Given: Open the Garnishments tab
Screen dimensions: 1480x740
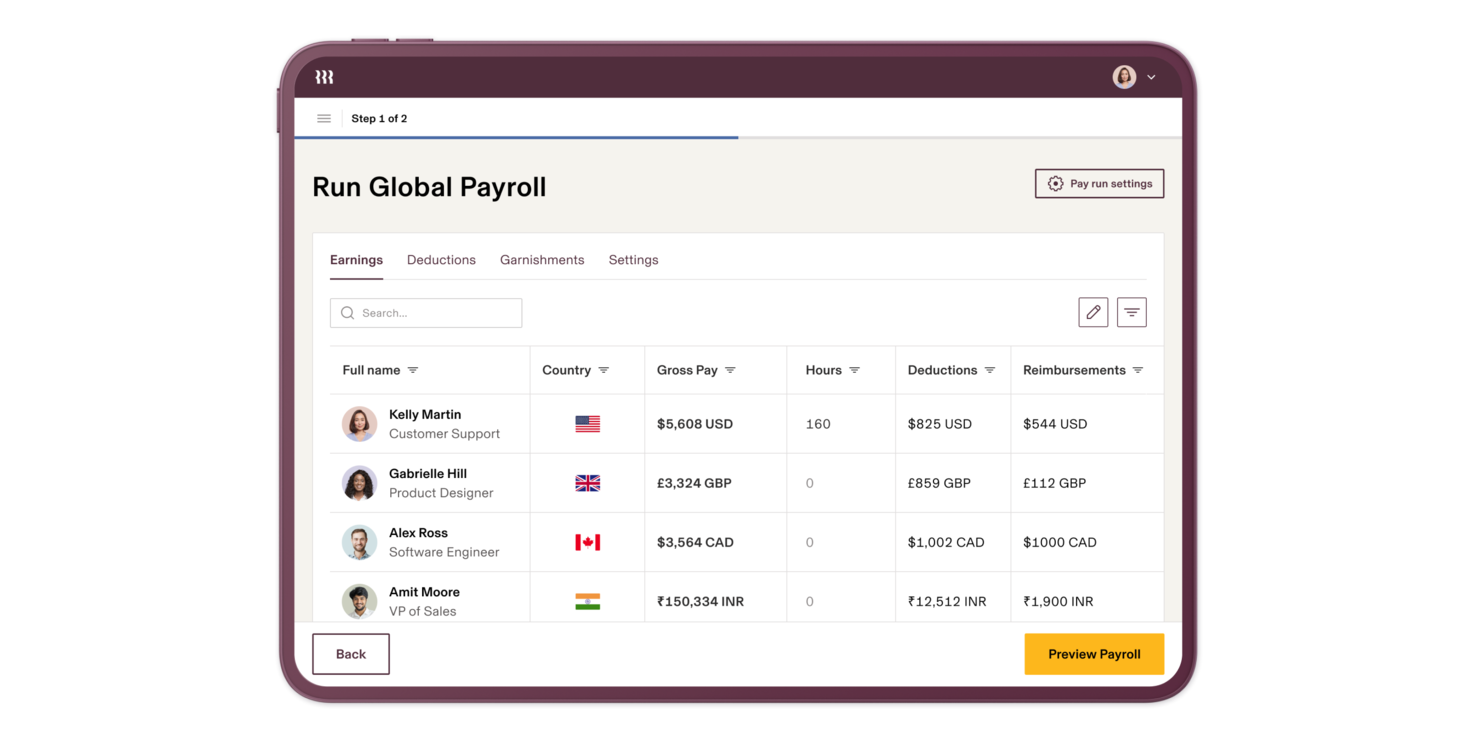Looking at the screenshot, I should click(x=542, y=259).
